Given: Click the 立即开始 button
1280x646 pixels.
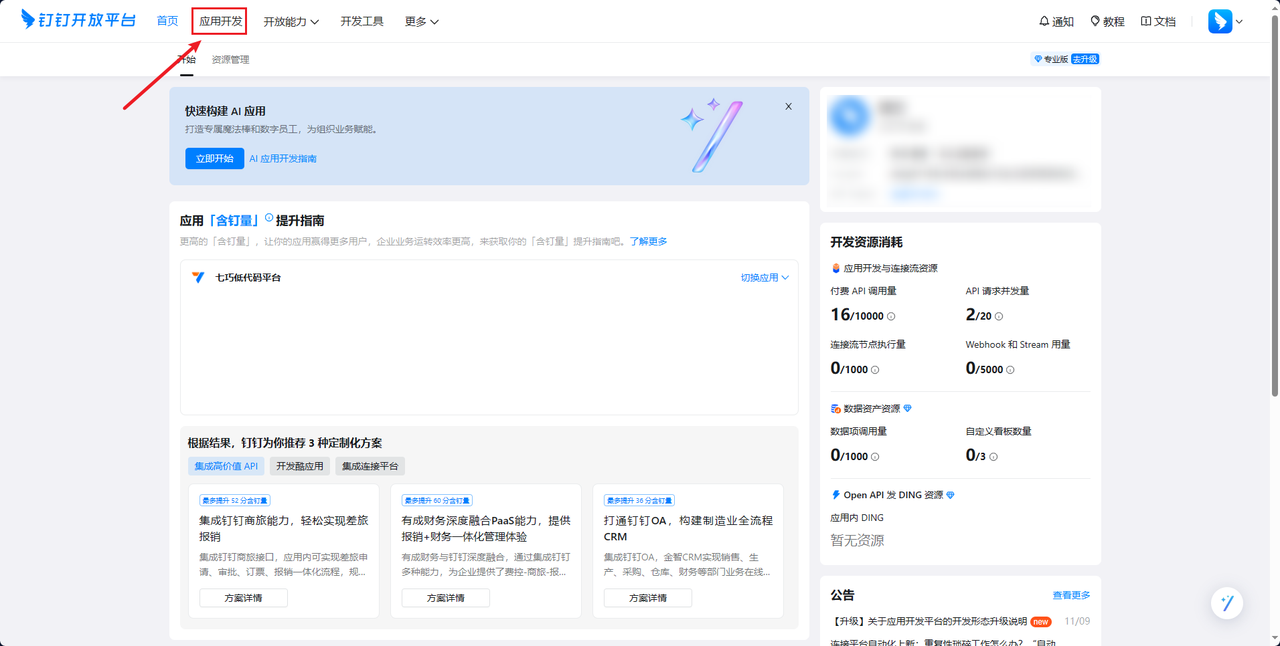Looking at the screenshot, I should [214, 158].
